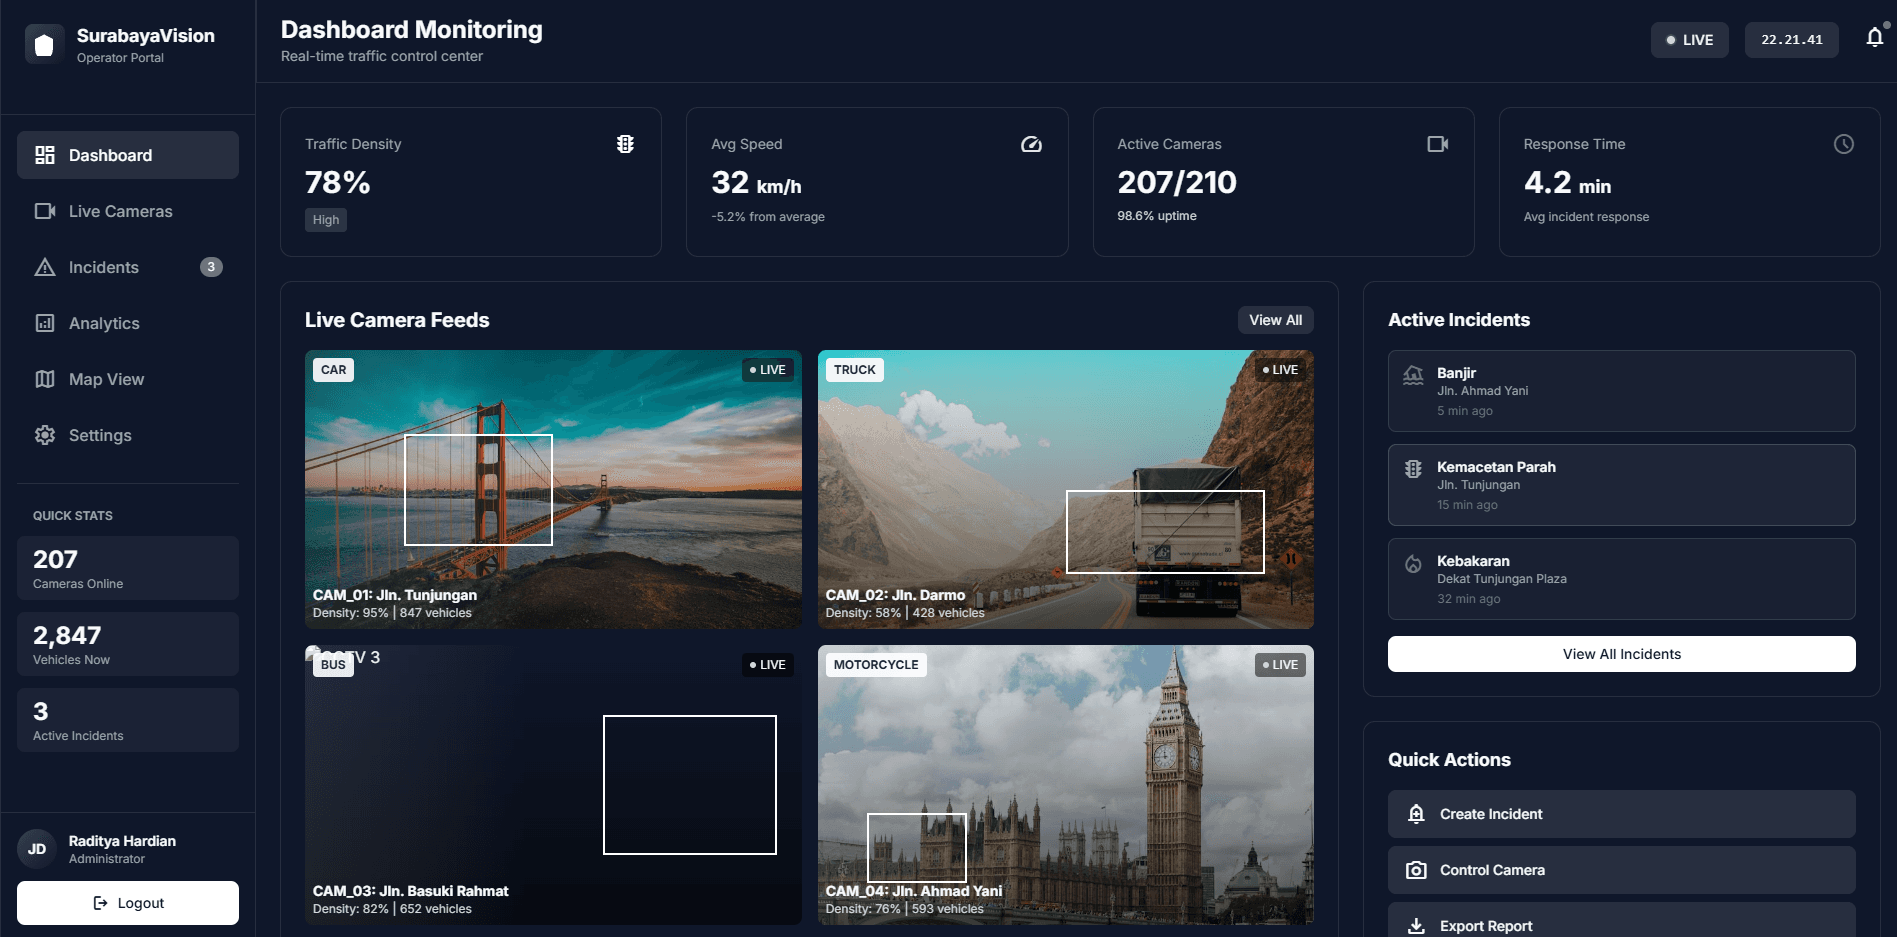The width and height of the screenshot is (1897, 937).
Task: Click the clock icon in Response Time card
Action: [1843, 144]
